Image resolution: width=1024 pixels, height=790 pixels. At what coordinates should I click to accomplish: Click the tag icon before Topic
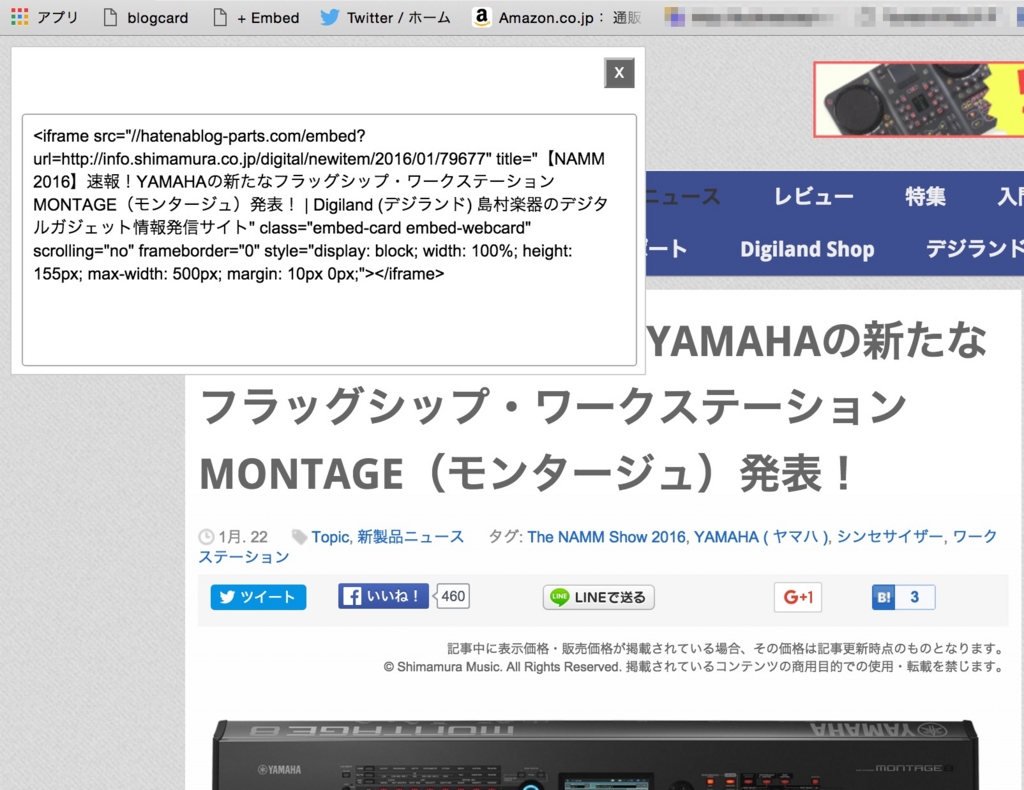(300, 537)
